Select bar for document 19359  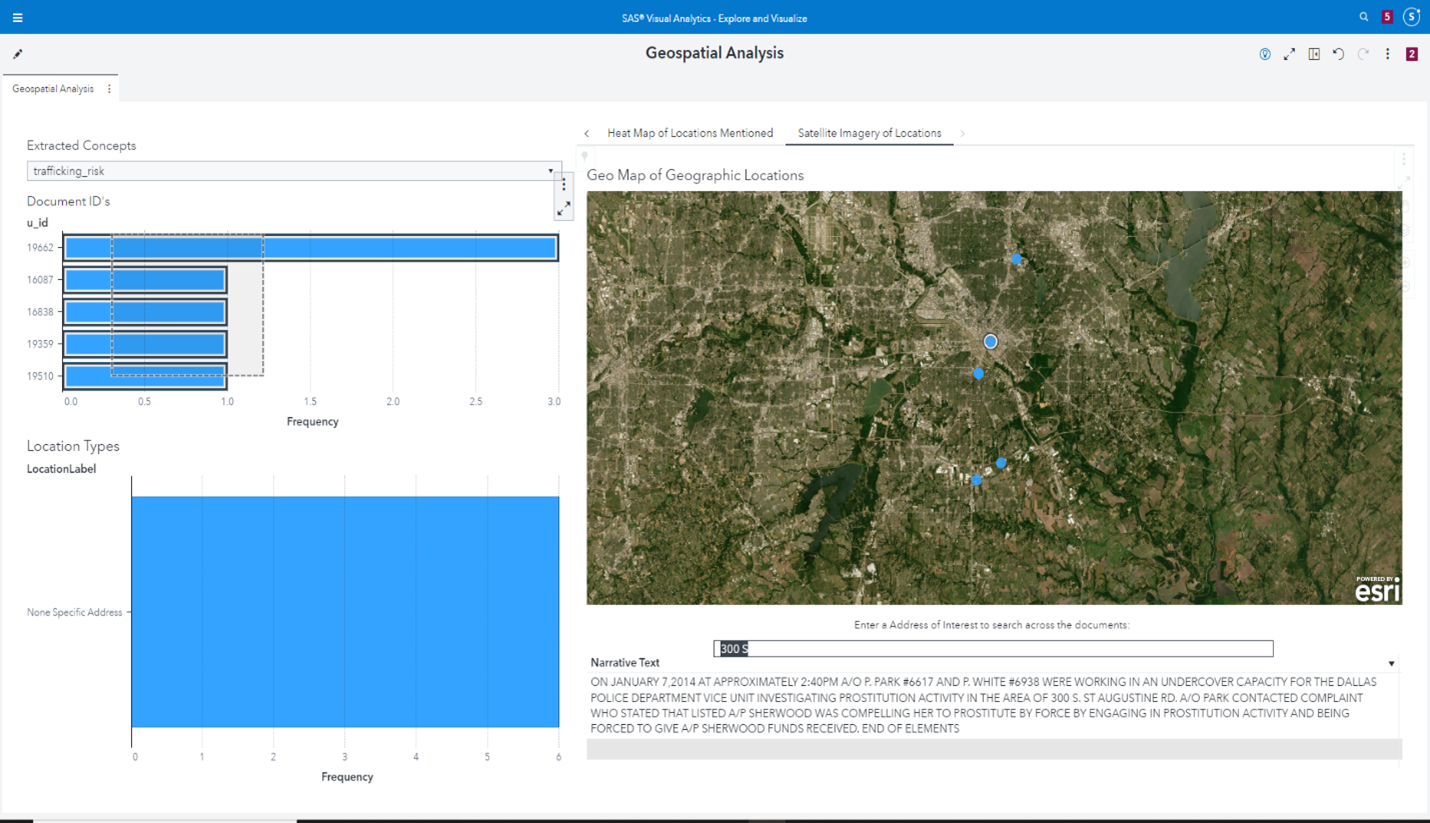(x=145, y=344)
